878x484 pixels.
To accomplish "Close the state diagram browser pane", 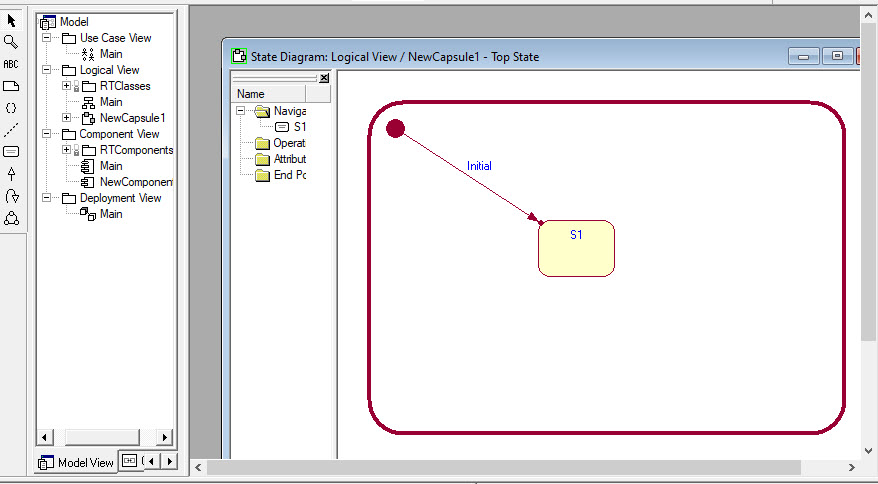I will pyautogui.click(x=324, y=78).
